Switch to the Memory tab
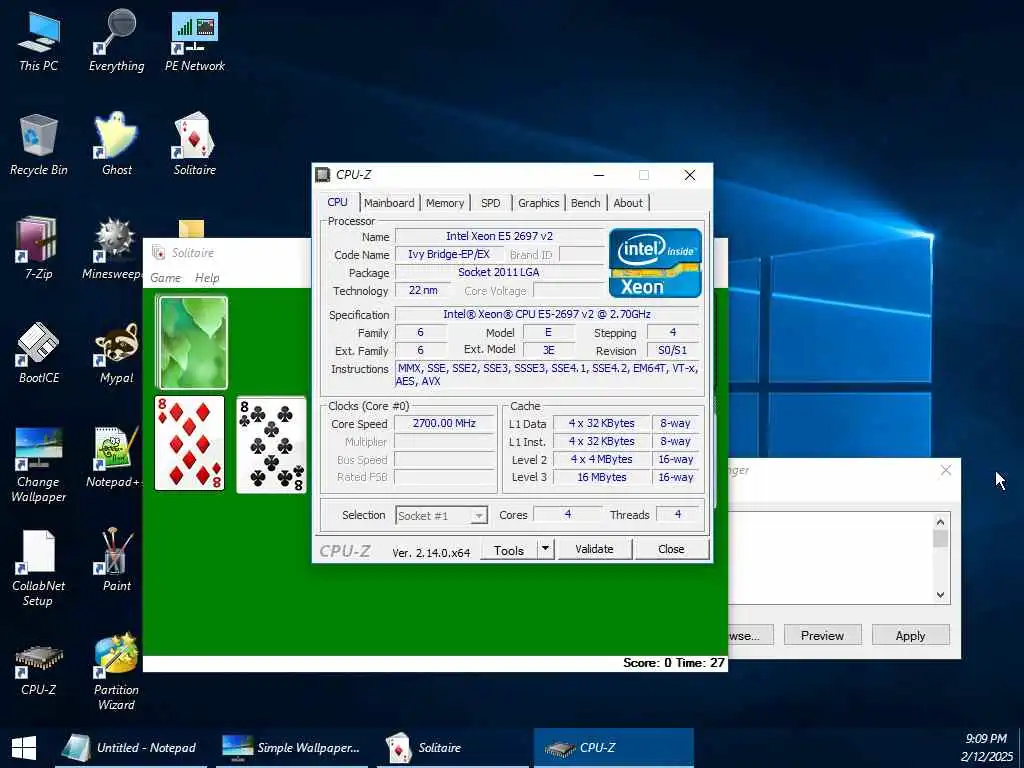Viewport: 1024px width, 768px height. tap(445, 203)
